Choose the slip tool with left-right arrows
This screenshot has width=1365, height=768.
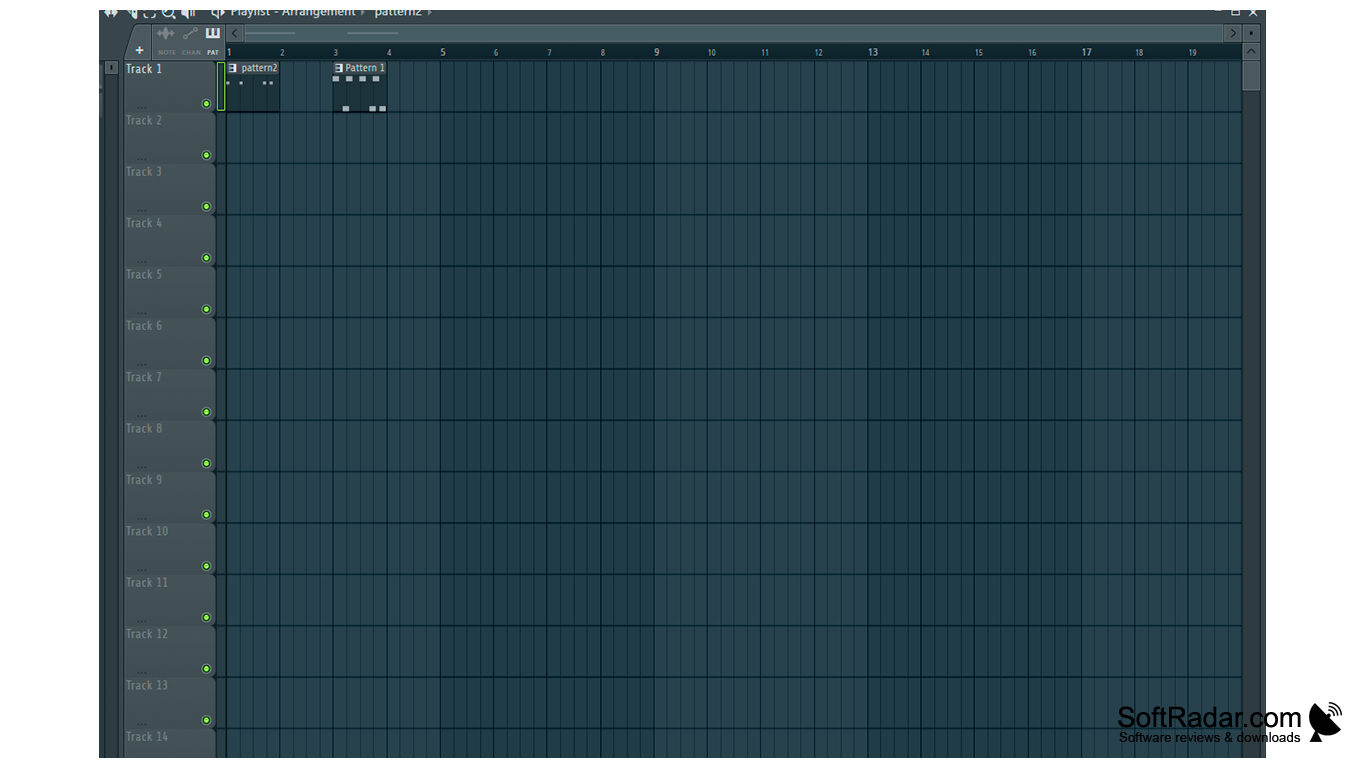tap(111, 13)
